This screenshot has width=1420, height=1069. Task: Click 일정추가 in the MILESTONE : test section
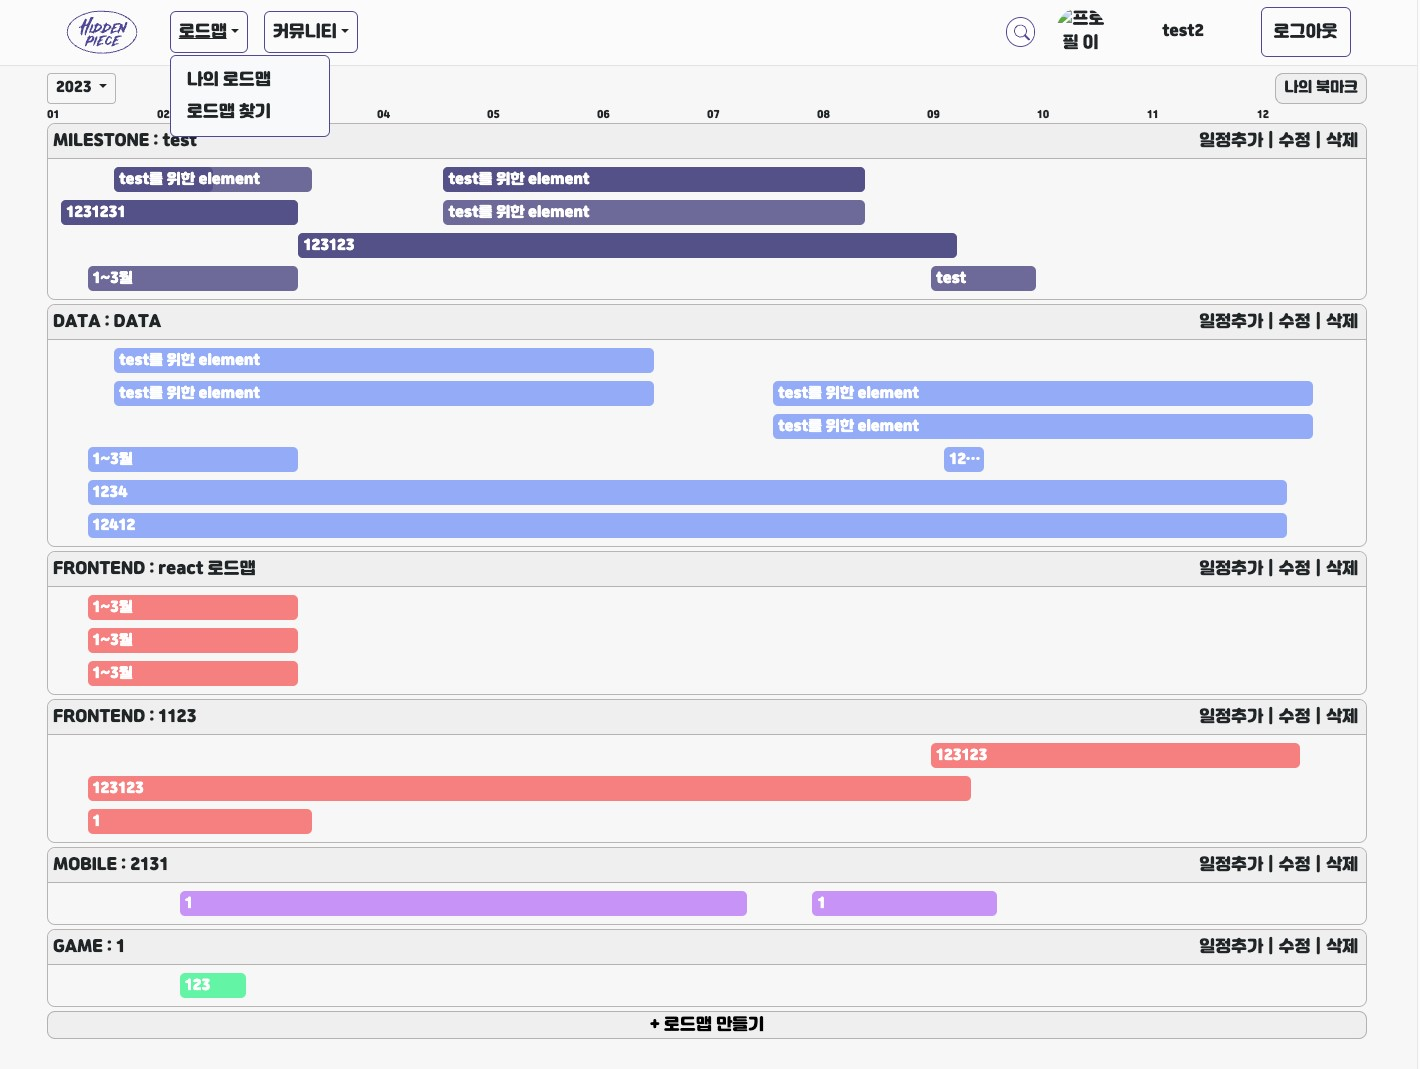(x=1230, y=140)
